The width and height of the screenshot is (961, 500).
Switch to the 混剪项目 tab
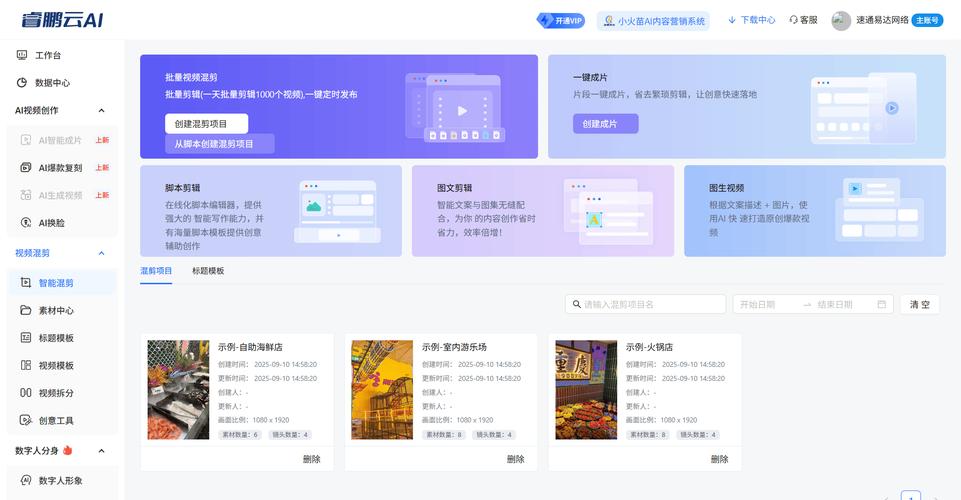coord(156,271)
